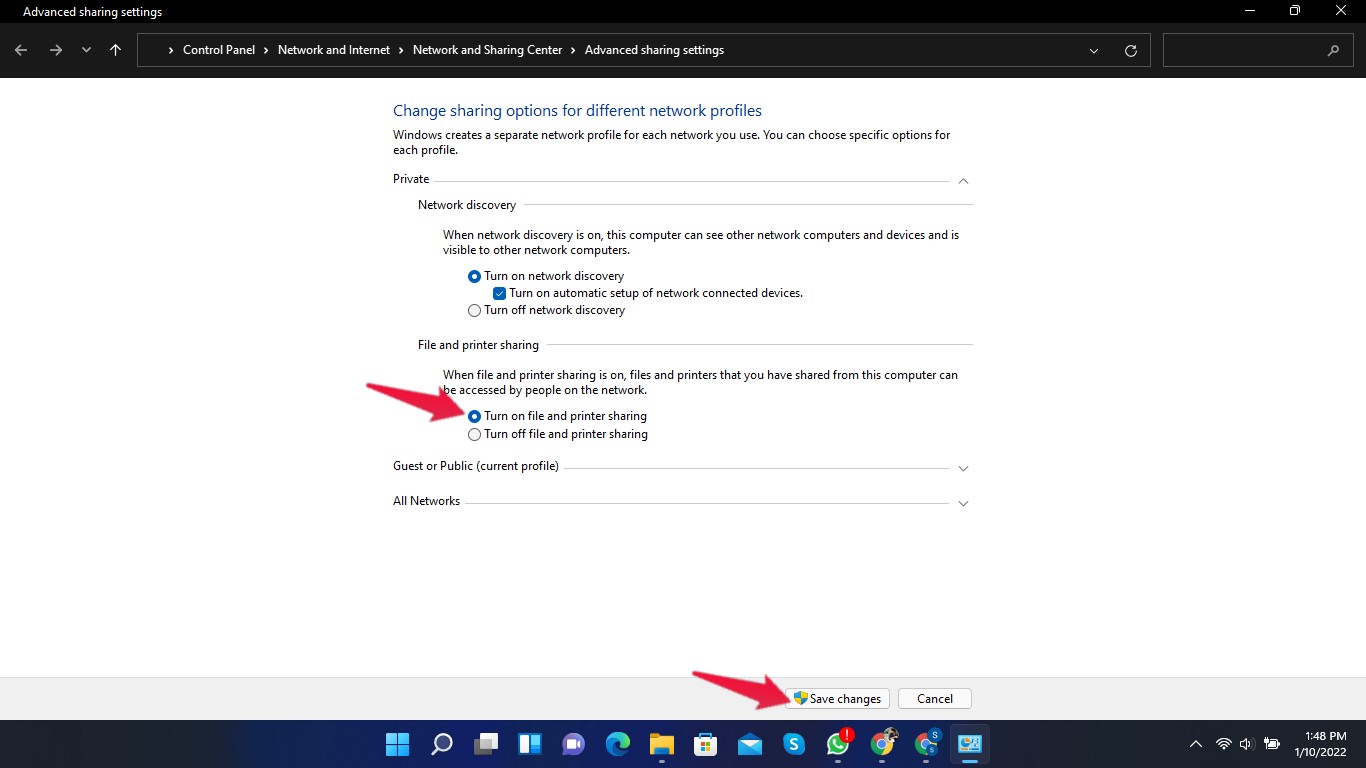
Task: Select Turn off network discovery
Action: [474, 310]
